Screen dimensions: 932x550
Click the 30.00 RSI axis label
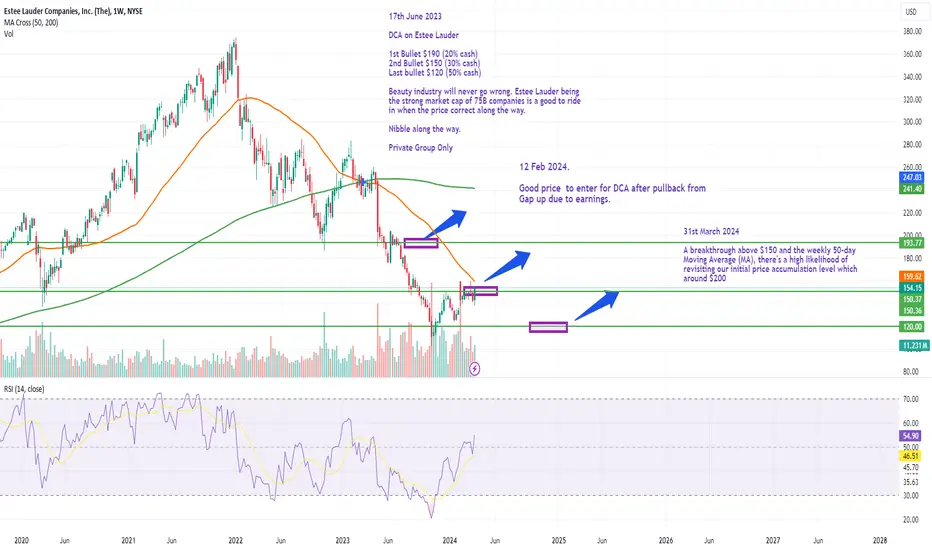(911, 495)
